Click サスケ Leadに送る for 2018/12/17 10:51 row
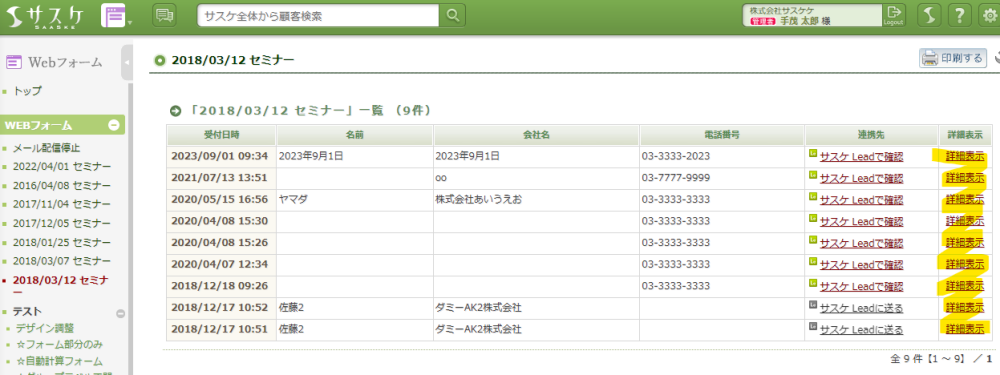1000x375 pixels. click(861, 330)
